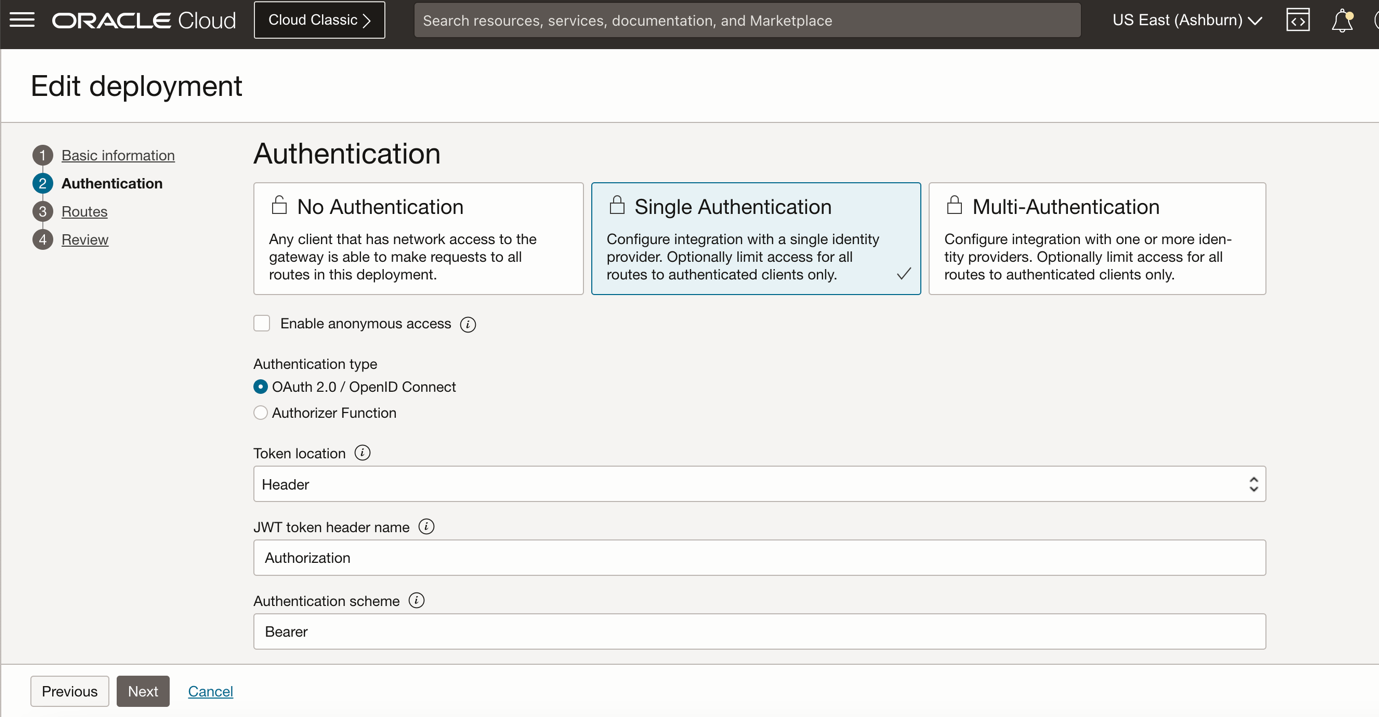
Task: Jump to the Routes step
Action: 84,211
